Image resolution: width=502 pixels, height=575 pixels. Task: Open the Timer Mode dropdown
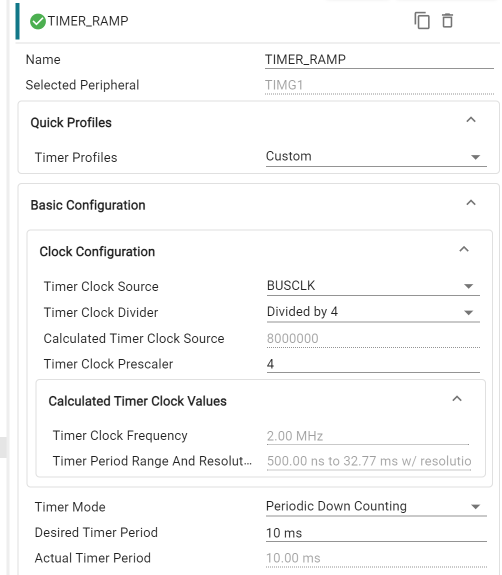[376, 506]
